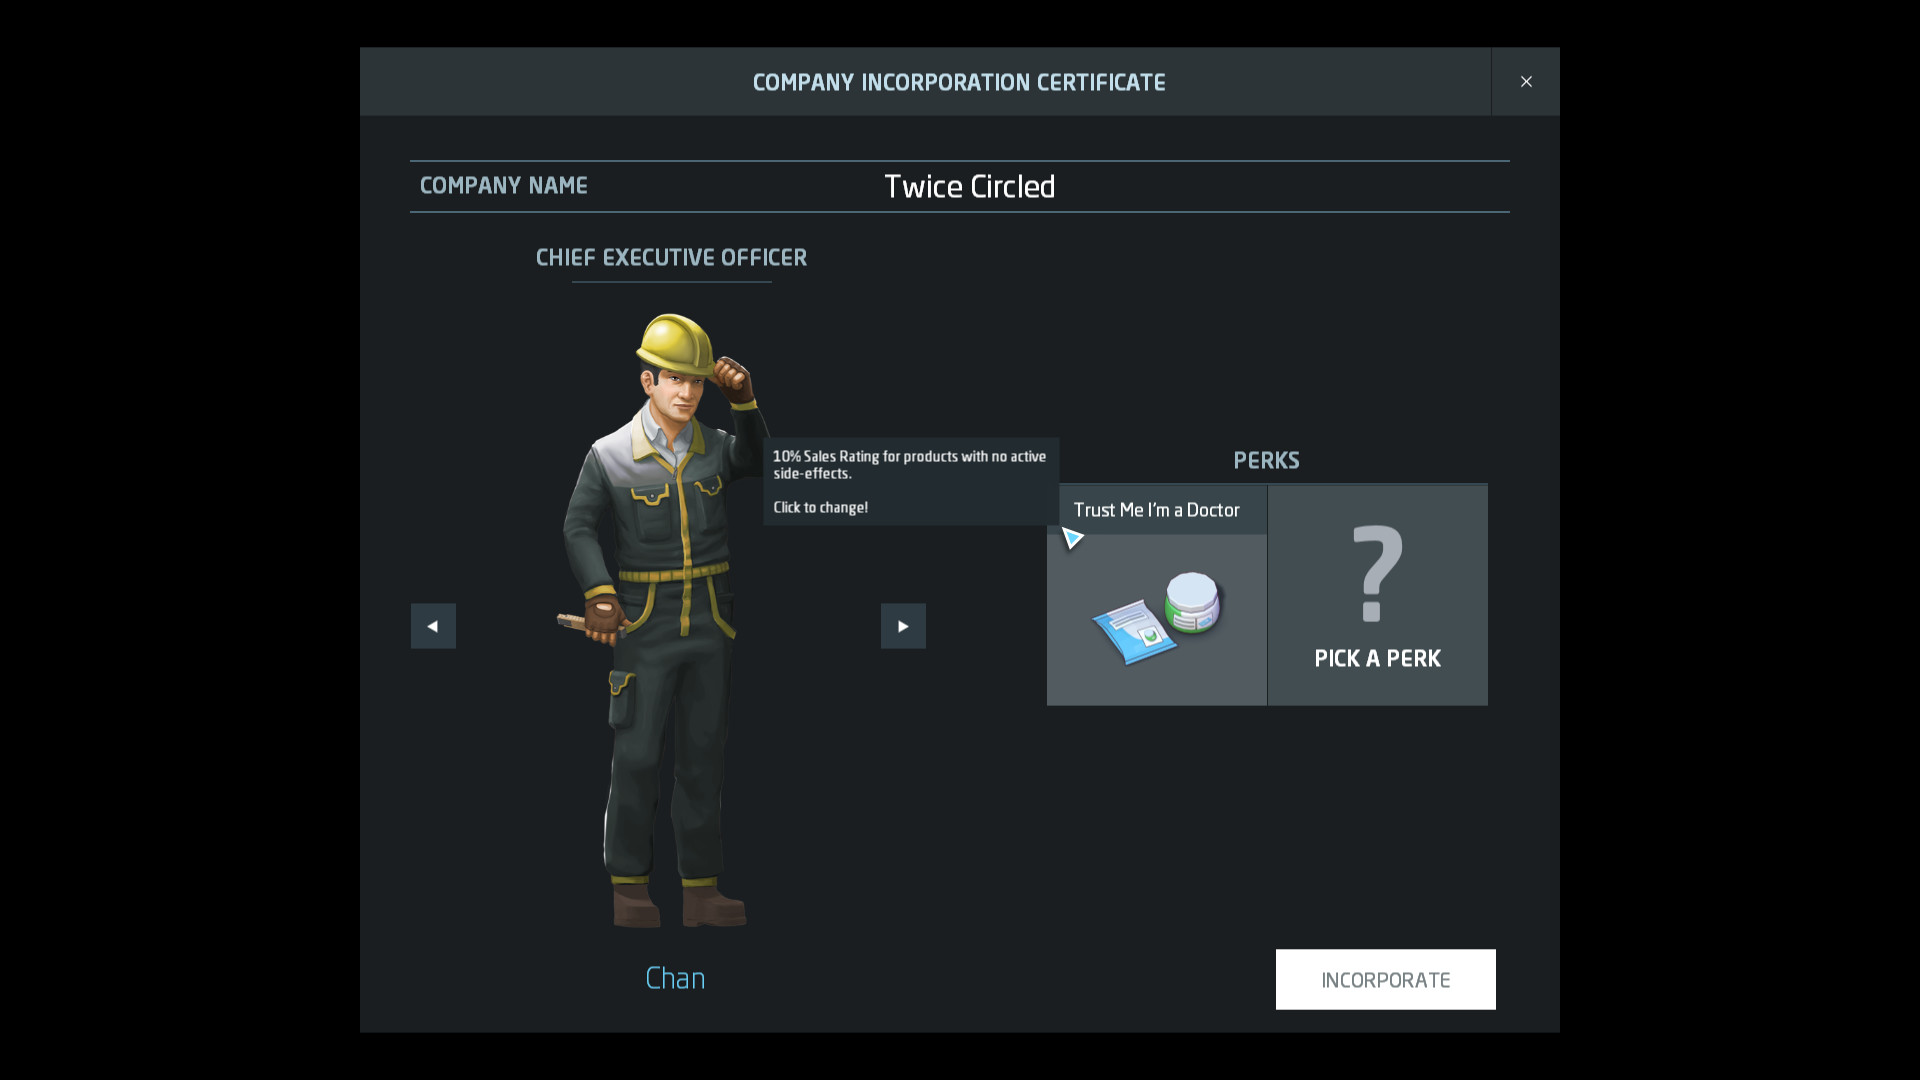This screenshot has height=1080, width=1920.
Task: Browse to the previous CEO with the left arrow
Action: tap(432, 625)
